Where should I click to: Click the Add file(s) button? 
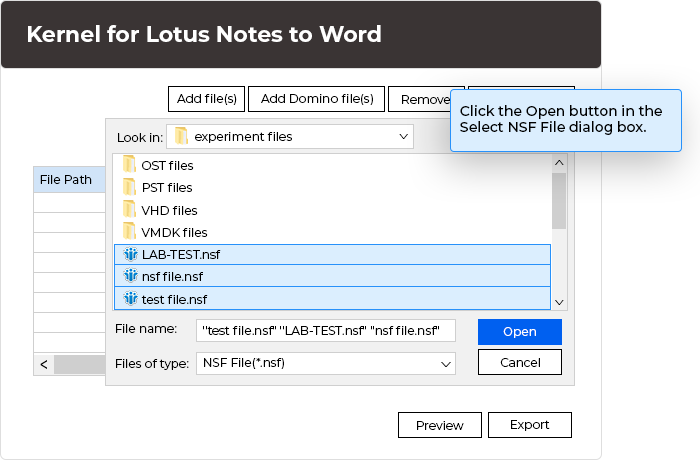click(206, 99)
